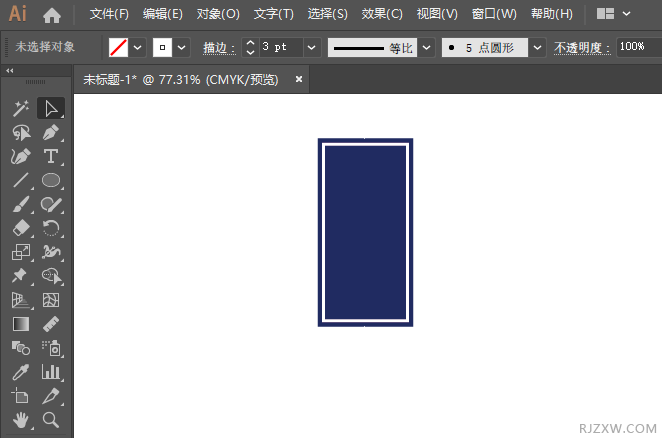The image size is (662, 438).
Task: Select the Pen tool
Action: tap(51, 132)
